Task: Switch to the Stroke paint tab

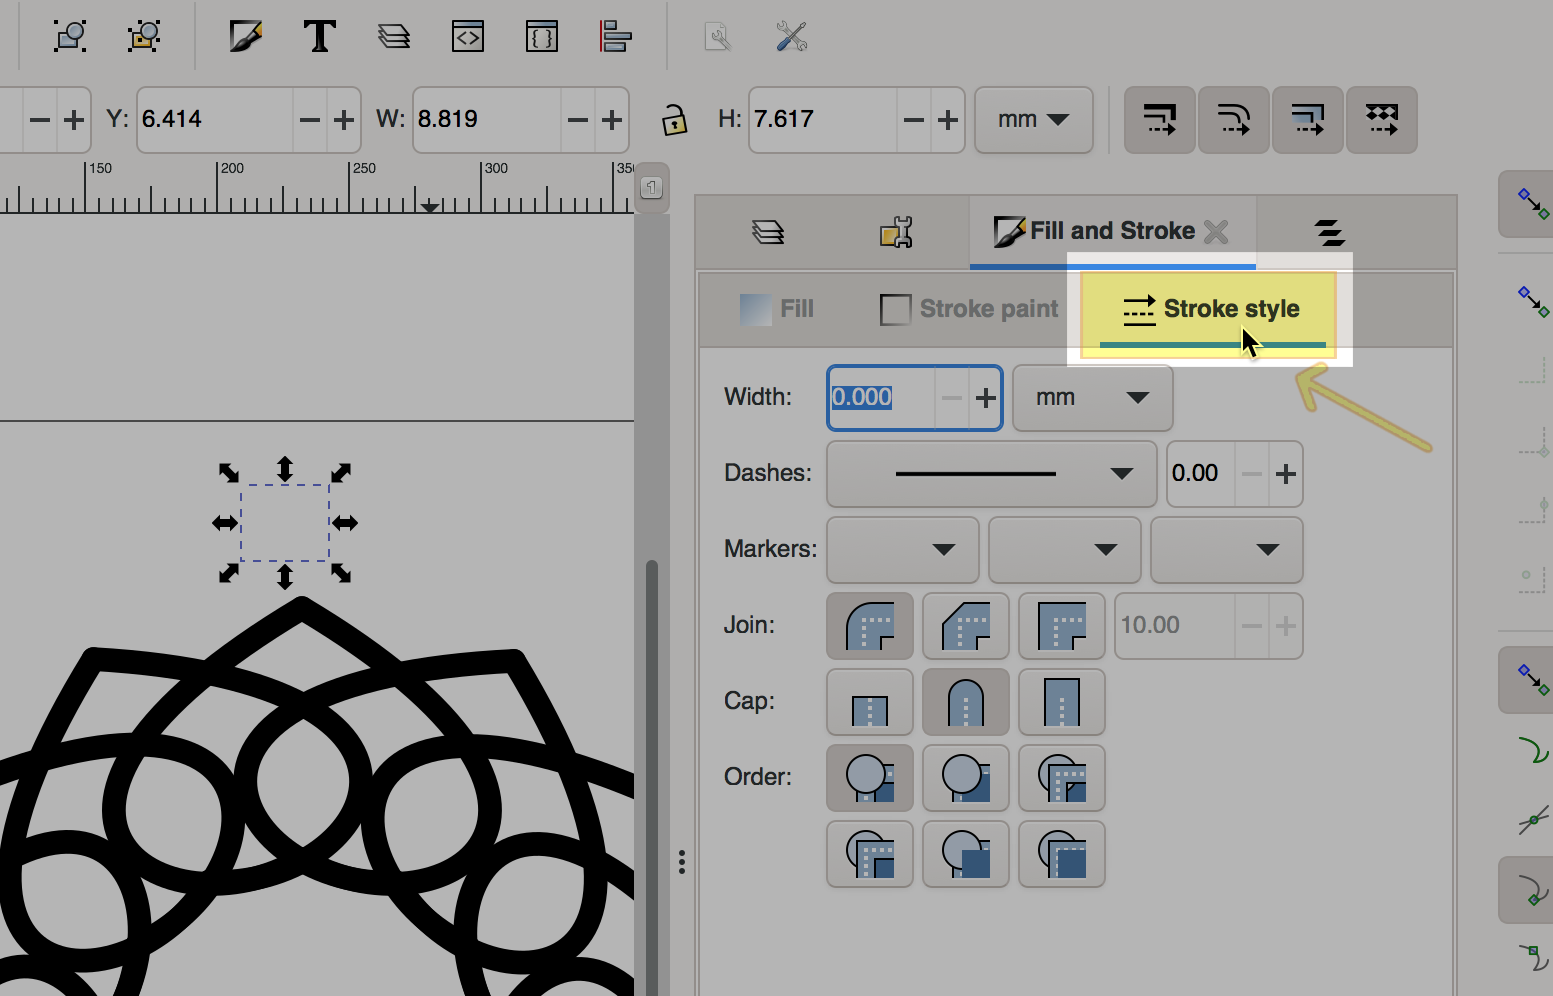Action: [969, 309]
